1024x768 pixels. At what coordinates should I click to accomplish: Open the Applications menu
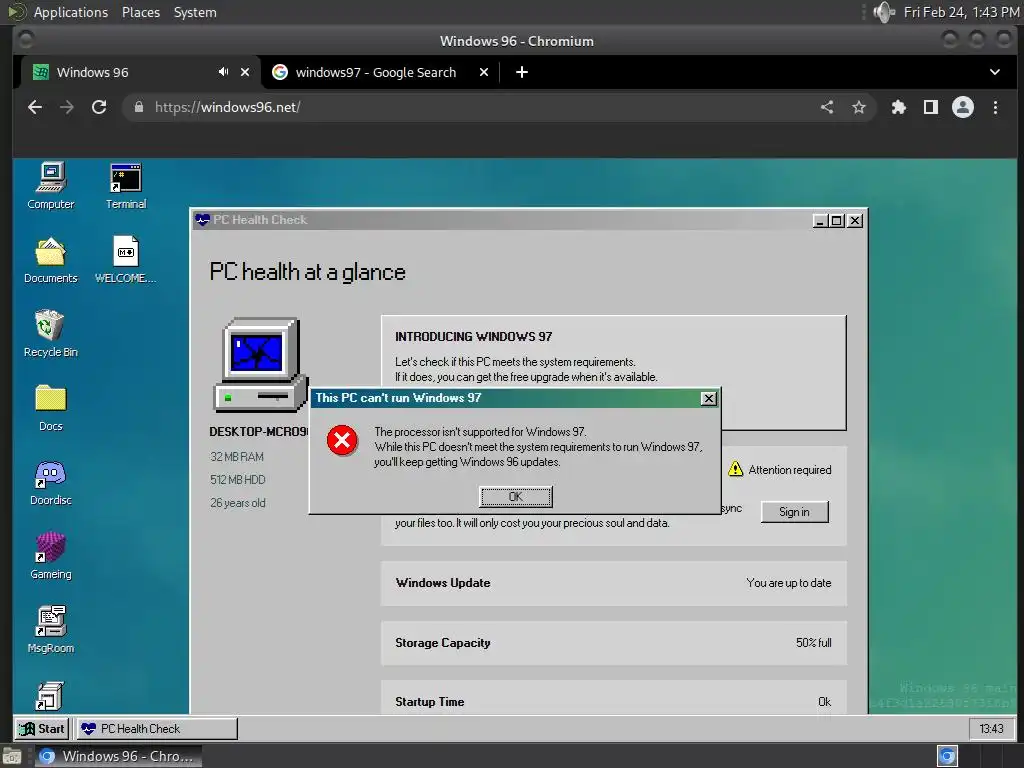(x=71, y=12)
